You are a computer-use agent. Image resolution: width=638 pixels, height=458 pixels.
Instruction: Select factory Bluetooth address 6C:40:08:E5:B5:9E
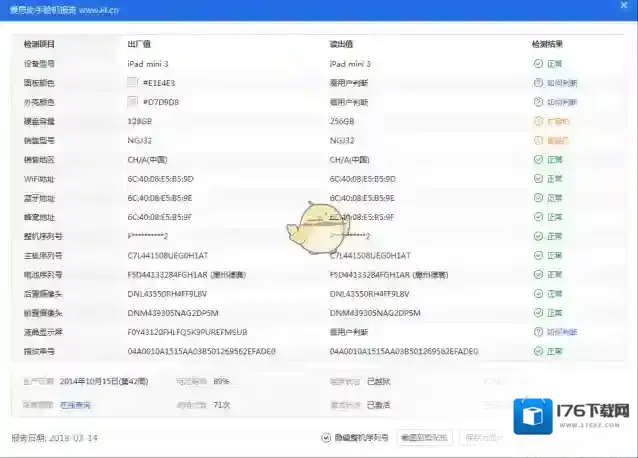point(160,198)
